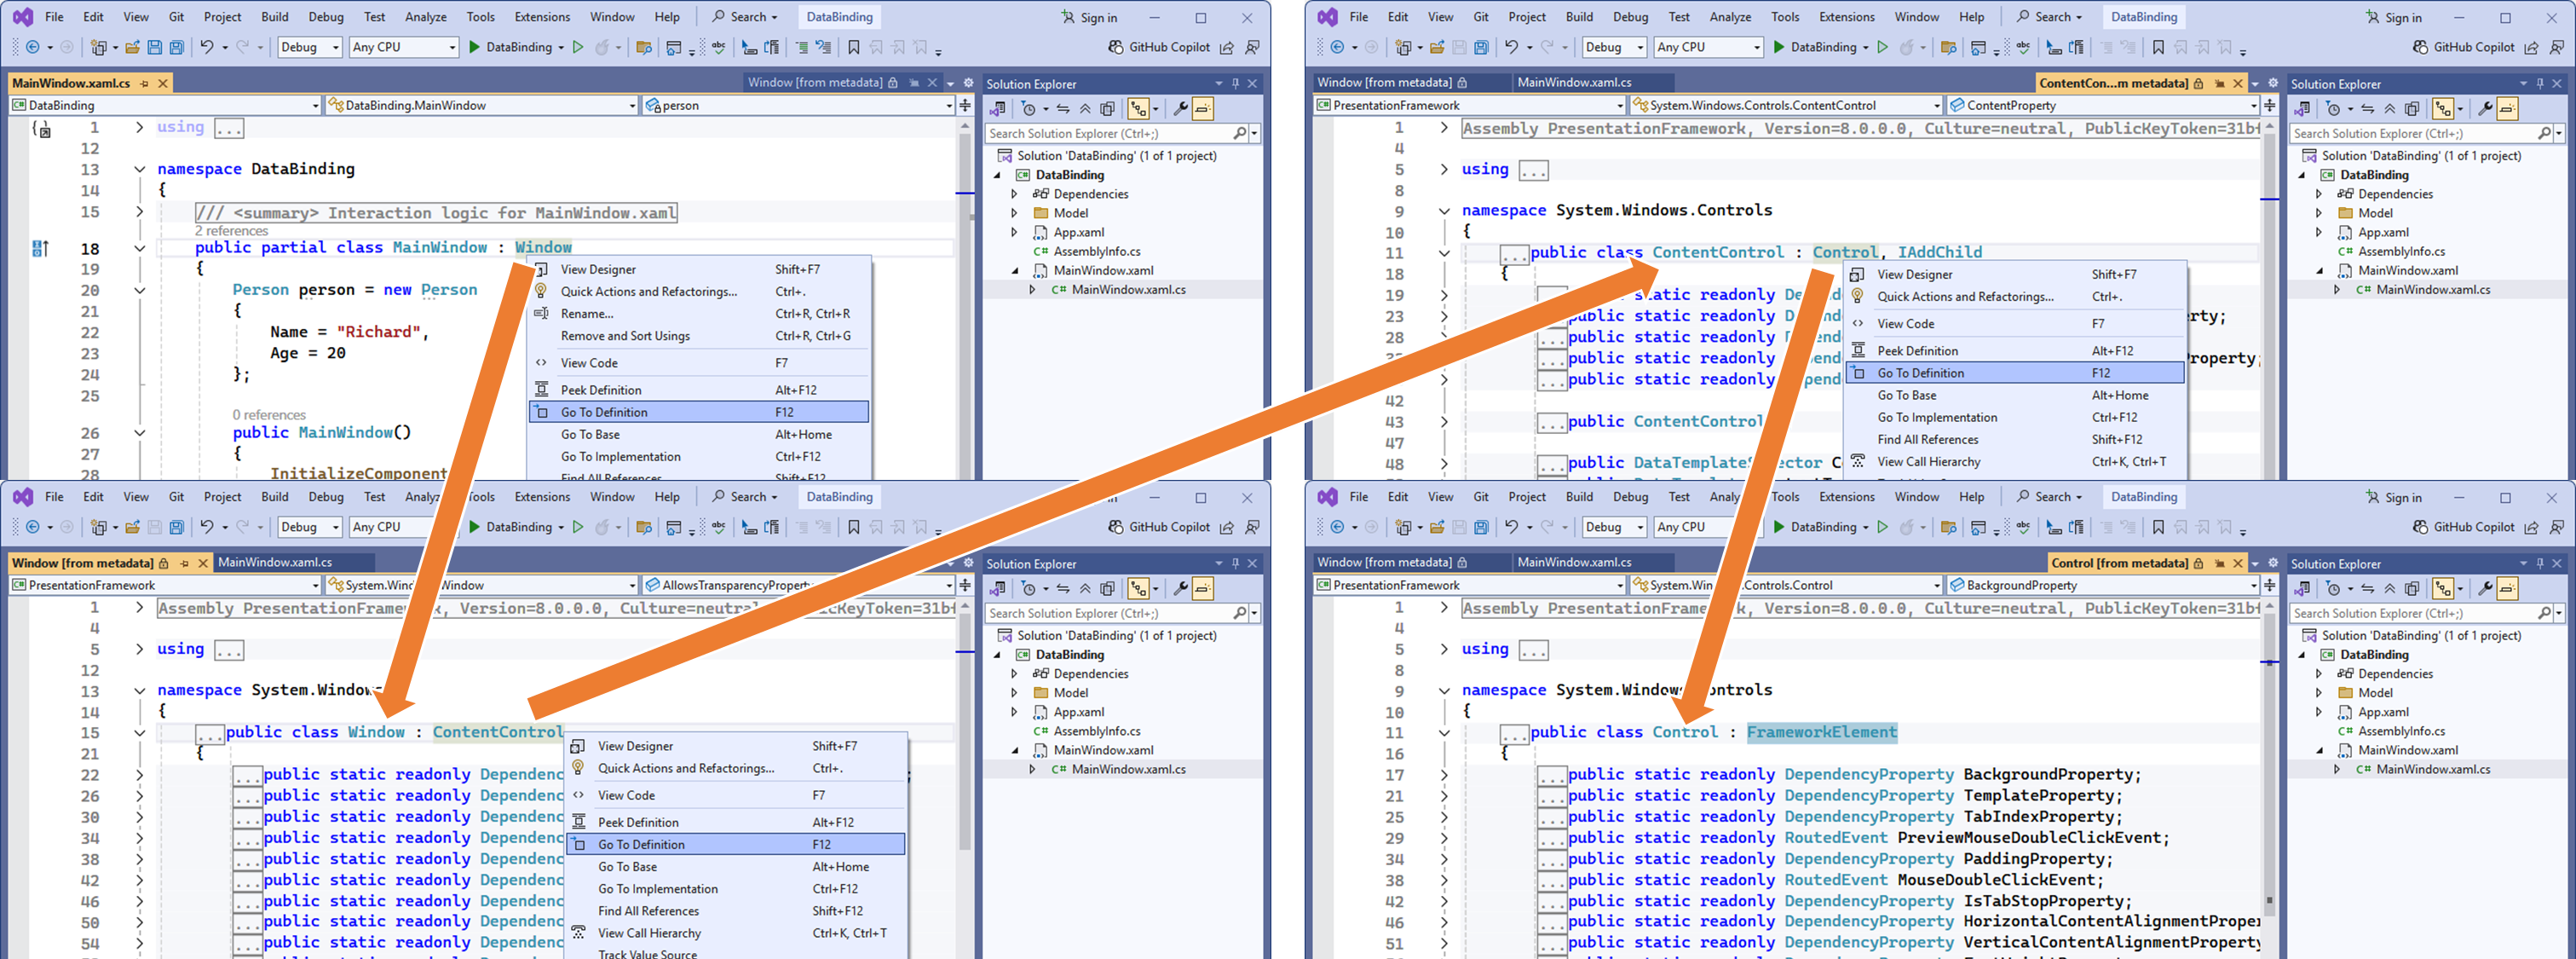The image size is (2576, 959).
Task: Toggle Auto Hide pin on bottom-left Solution Explorer
Action: tap(1236, 564)
